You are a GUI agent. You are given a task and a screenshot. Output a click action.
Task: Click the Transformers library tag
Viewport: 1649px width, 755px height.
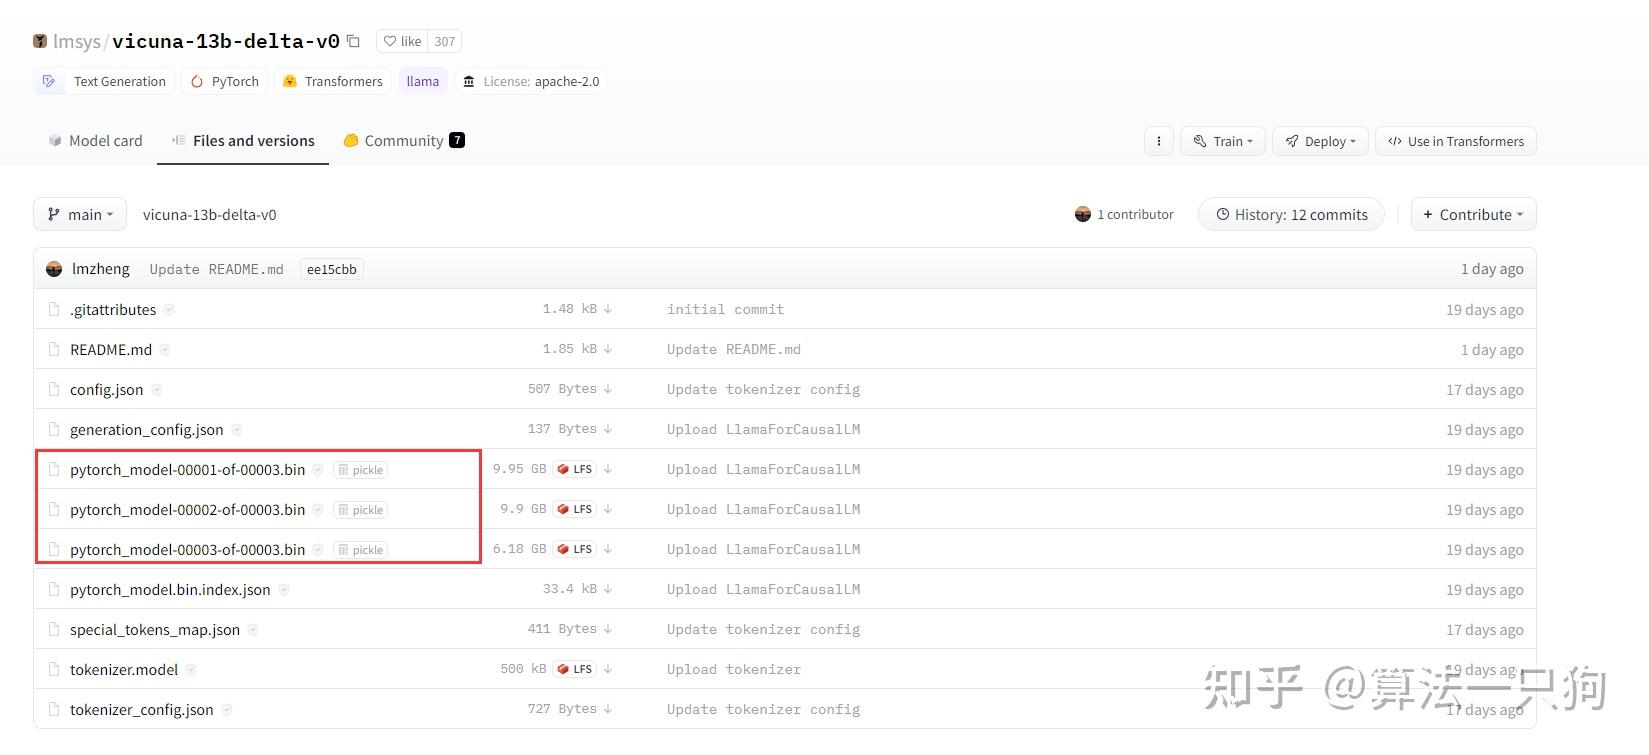click(333, 81)
